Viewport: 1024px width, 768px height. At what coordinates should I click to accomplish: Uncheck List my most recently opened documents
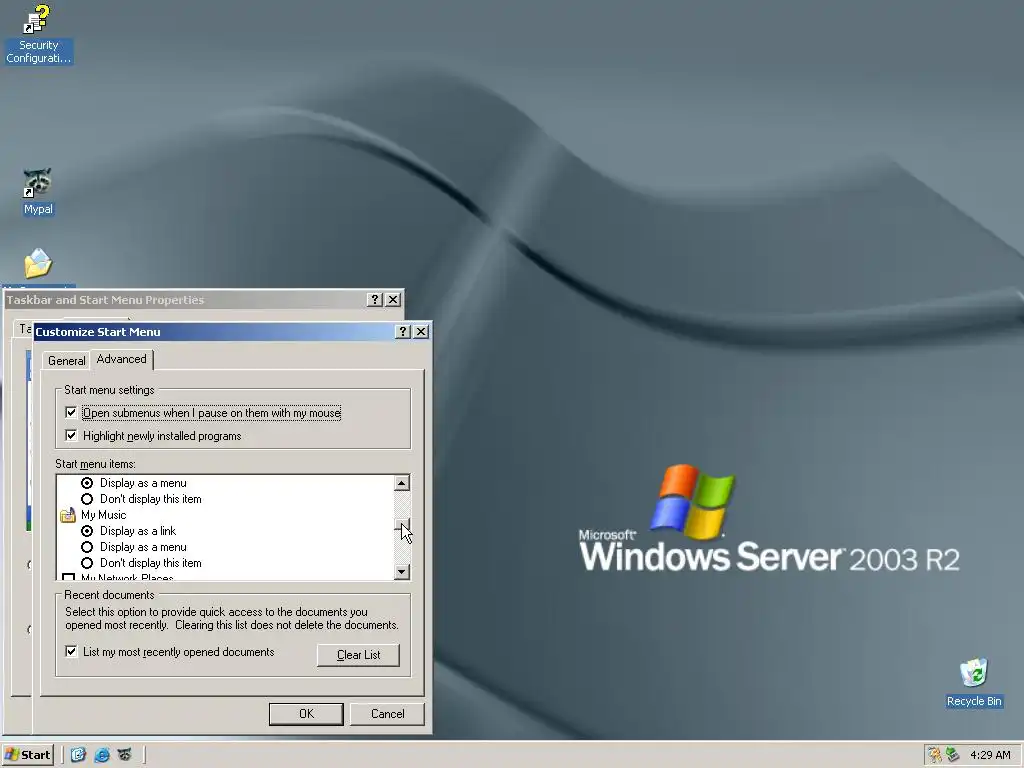[x=71, y=652]
